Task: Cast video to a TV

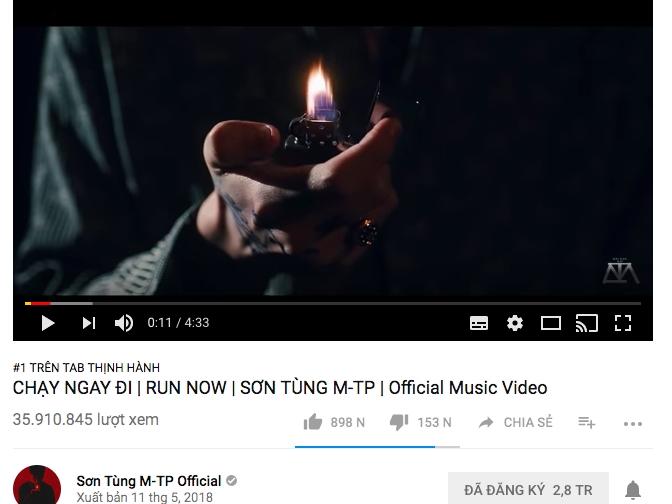Action: (x=587, y=323)
